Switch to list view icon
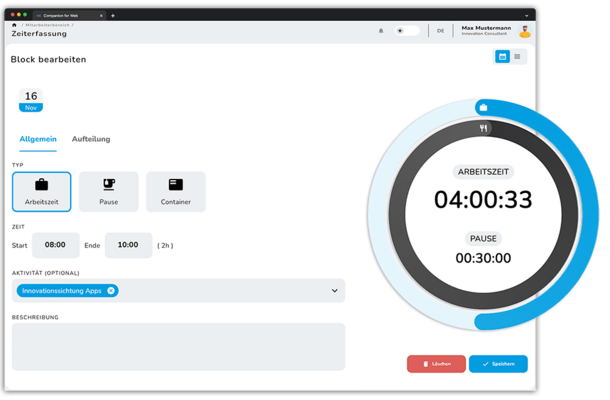 coord(517,57)
